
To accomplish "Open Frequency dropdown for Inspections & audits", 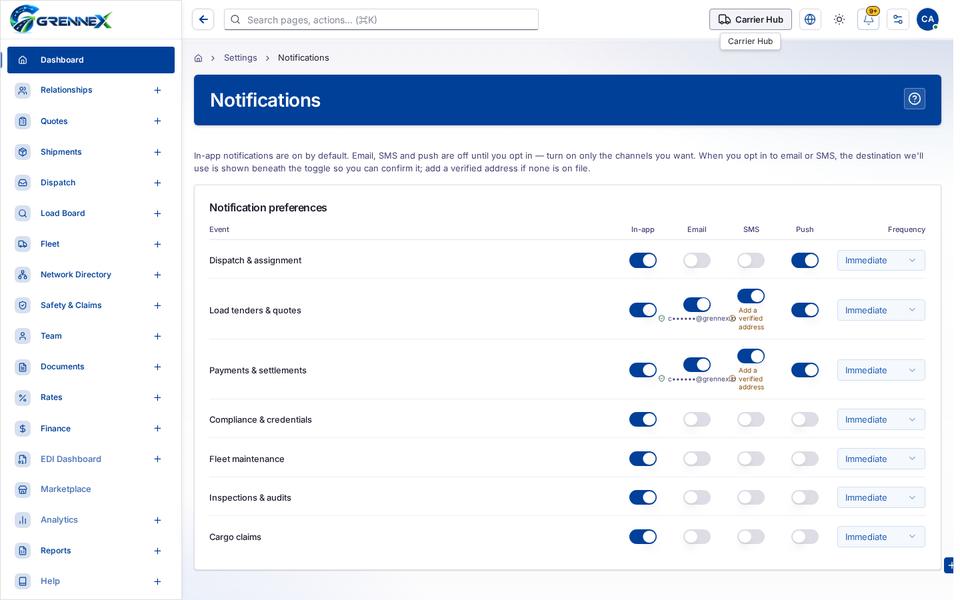I will 881,498.
